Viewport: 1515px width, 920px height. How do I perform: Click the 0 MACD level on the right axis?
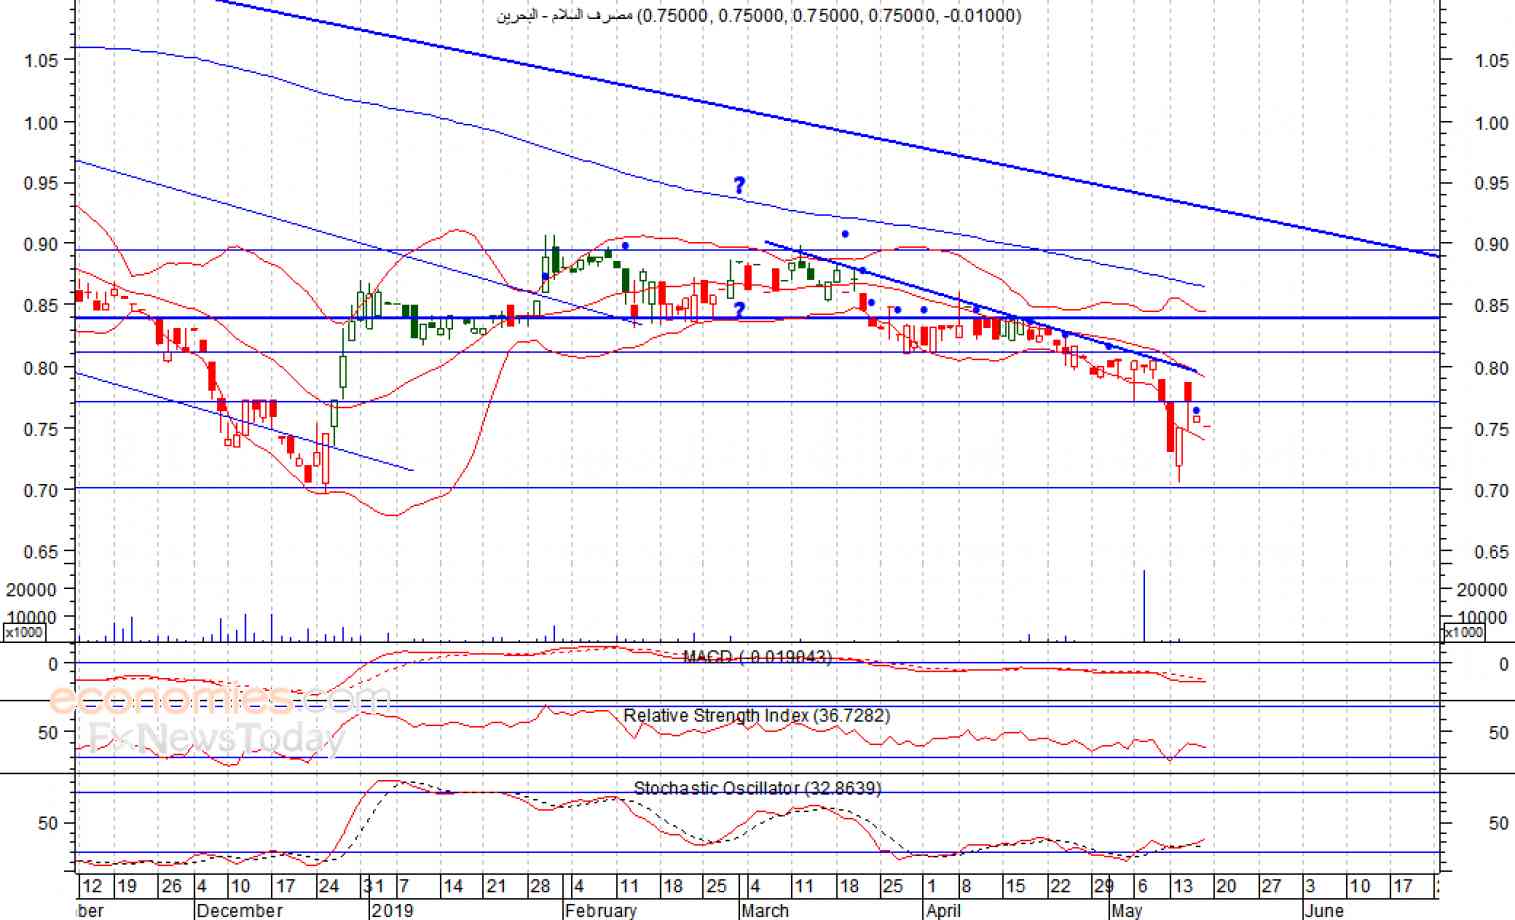coord(1503,665)
